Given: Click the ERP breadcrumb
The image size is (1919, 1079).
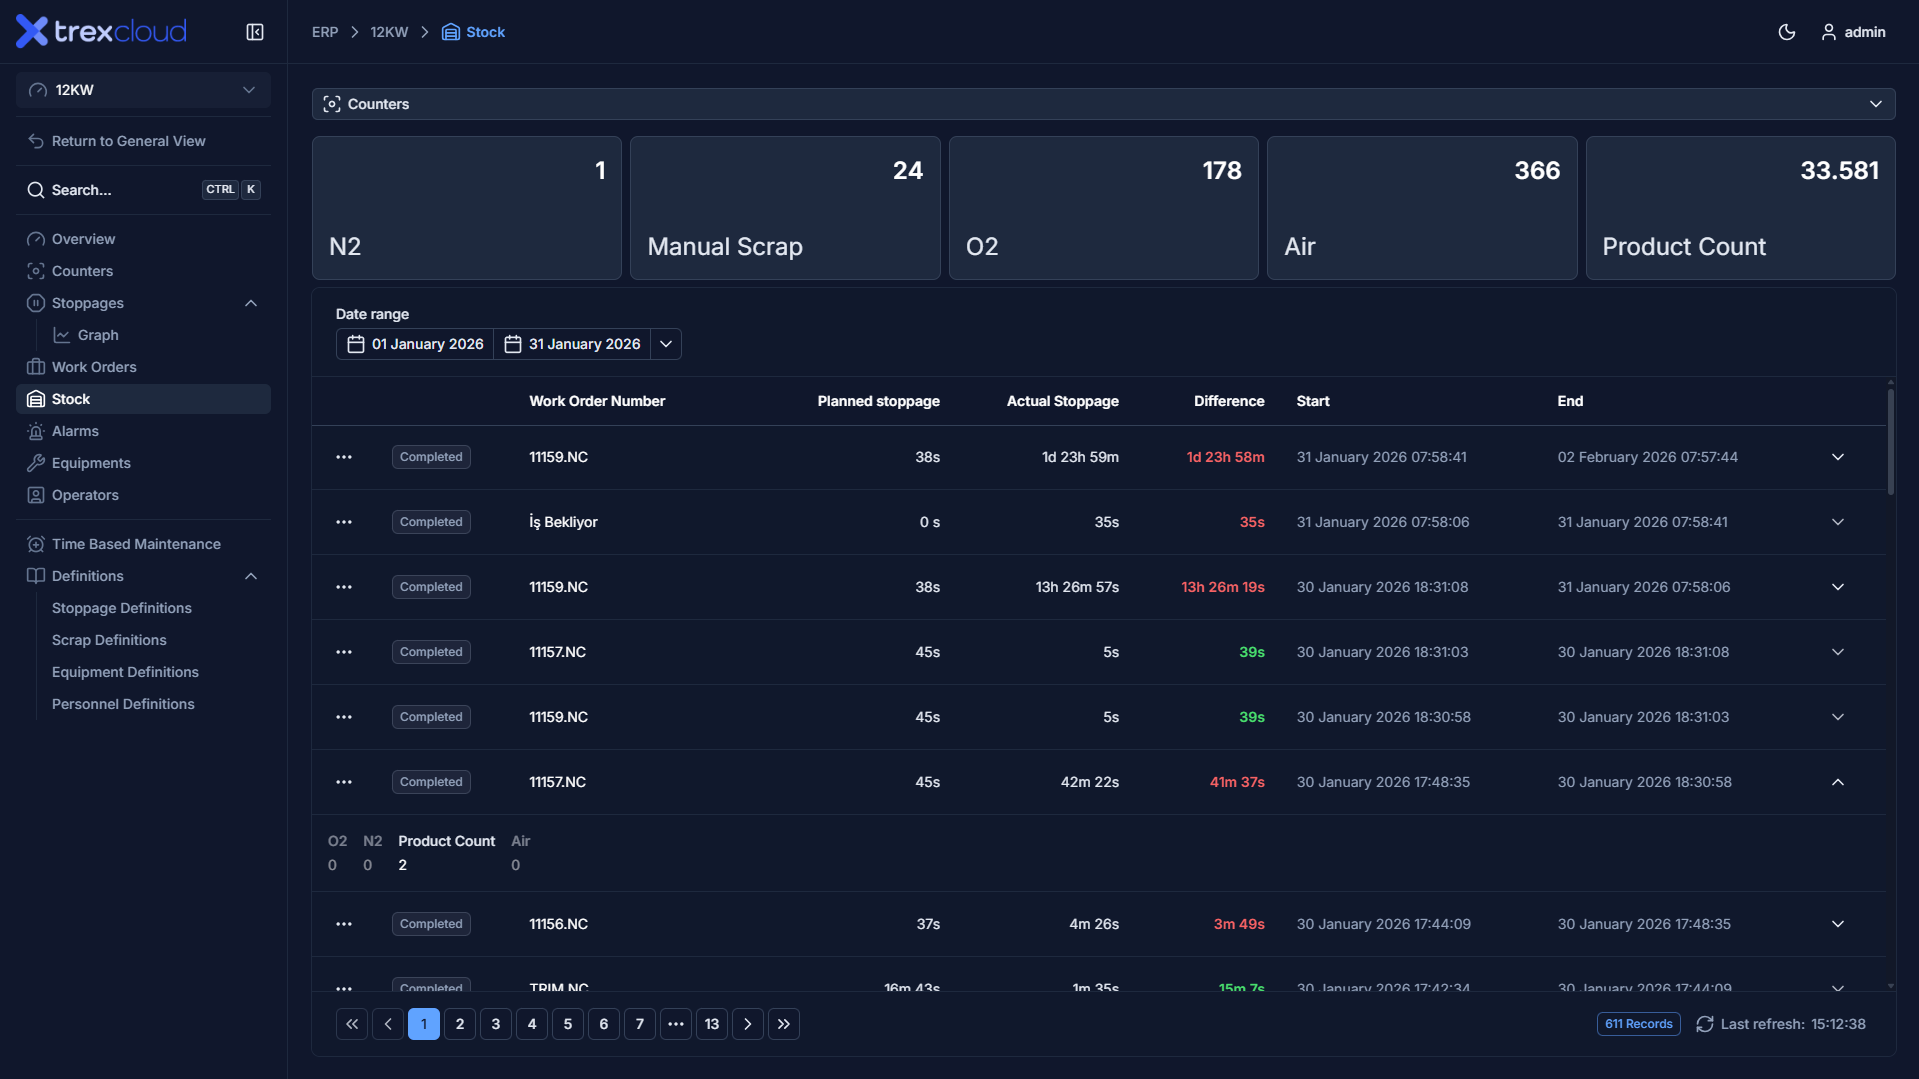Looking at the screenshot, I should pyautogui.click(x=325, y=32).
